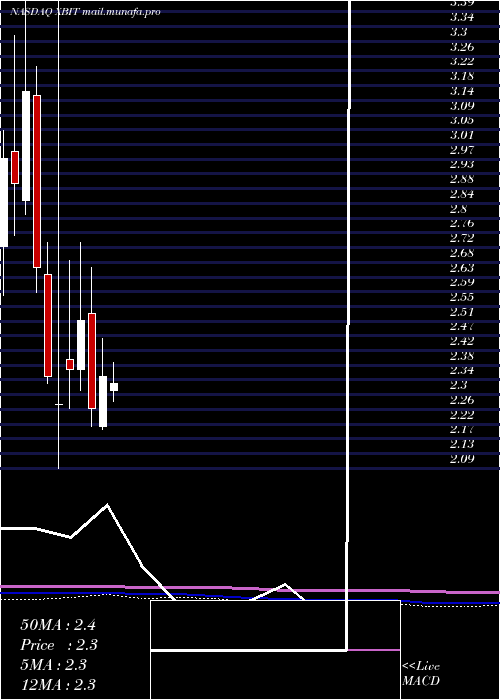Click the 3.01 price axis label
500x700 pixels.
coord(462,135)
